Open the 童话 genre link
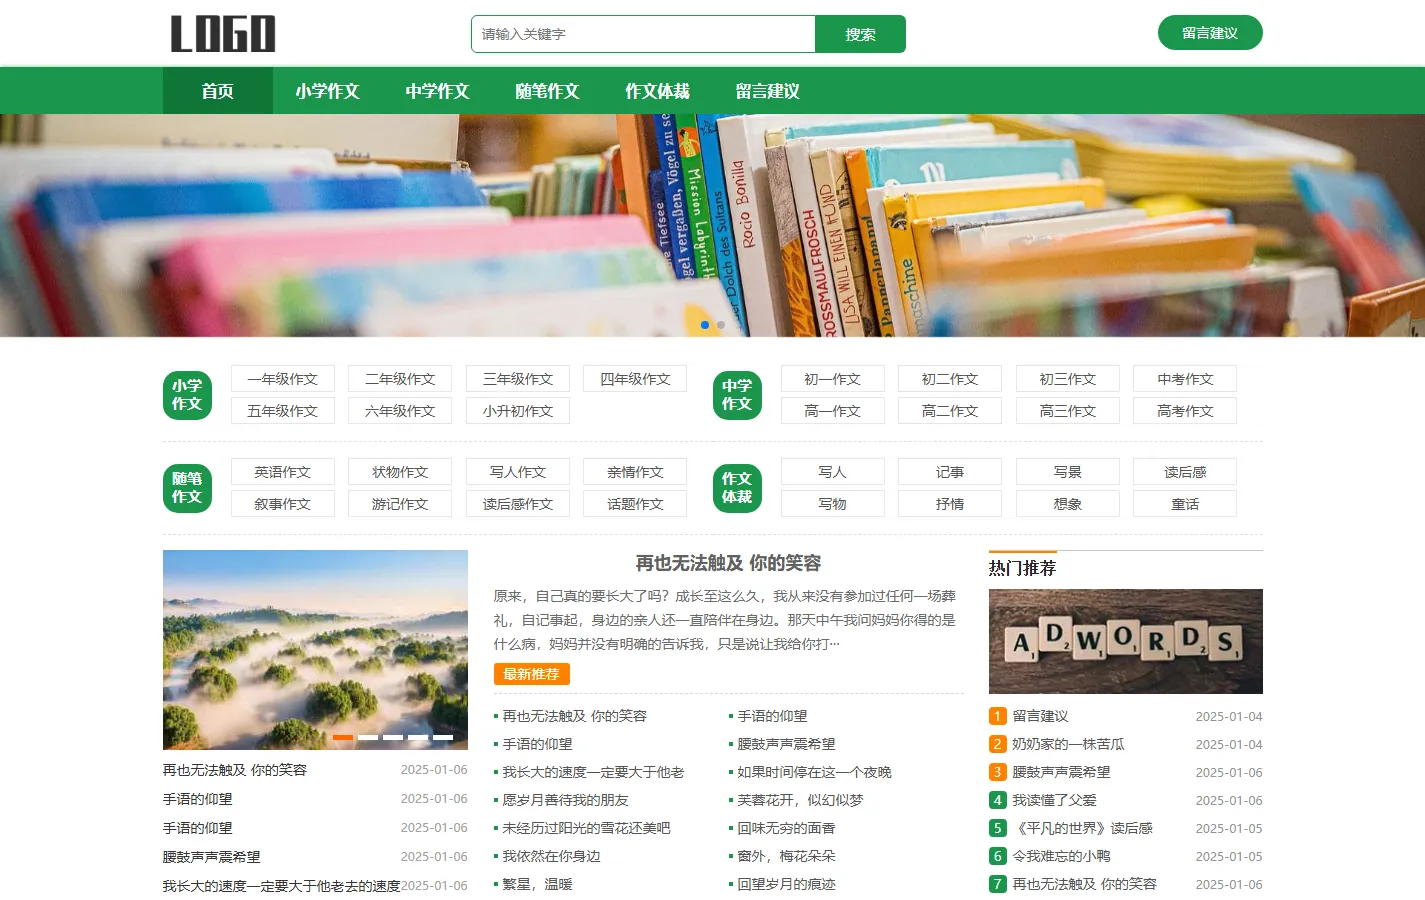 pos(1185,504)
